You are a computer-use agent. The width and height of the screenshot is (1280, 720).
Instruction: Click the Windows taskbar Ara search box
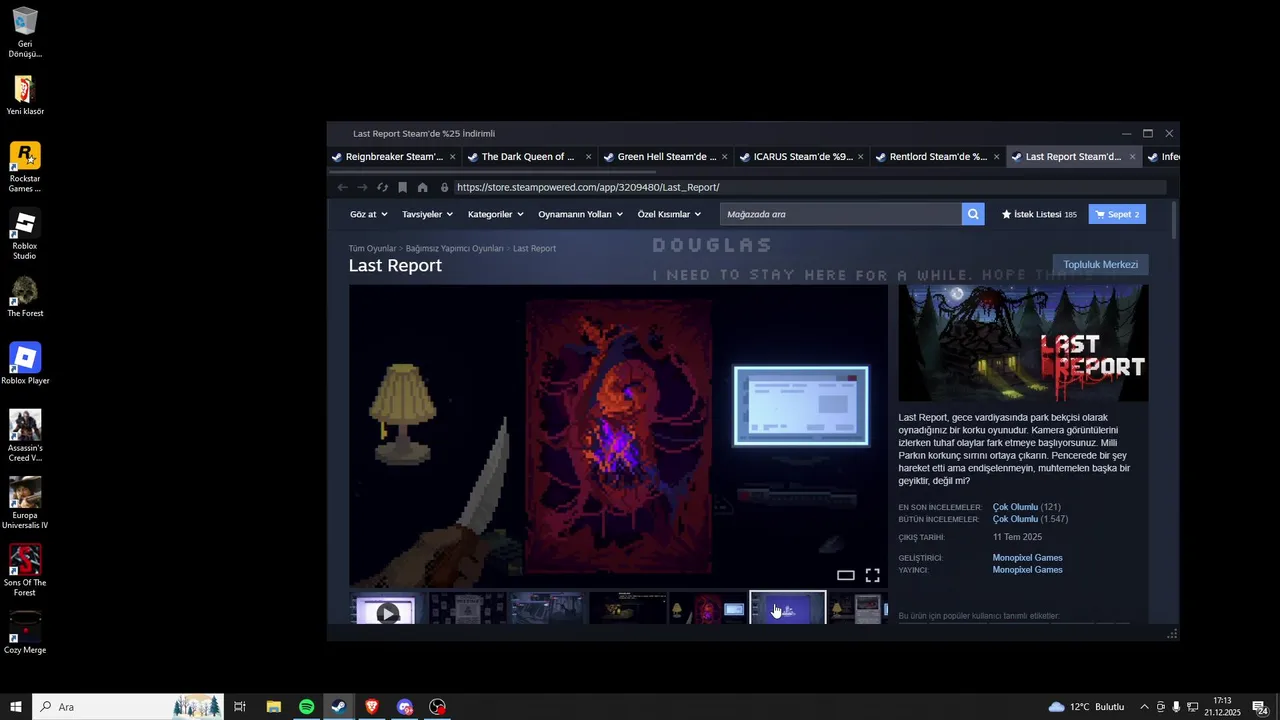coord(128,707)
